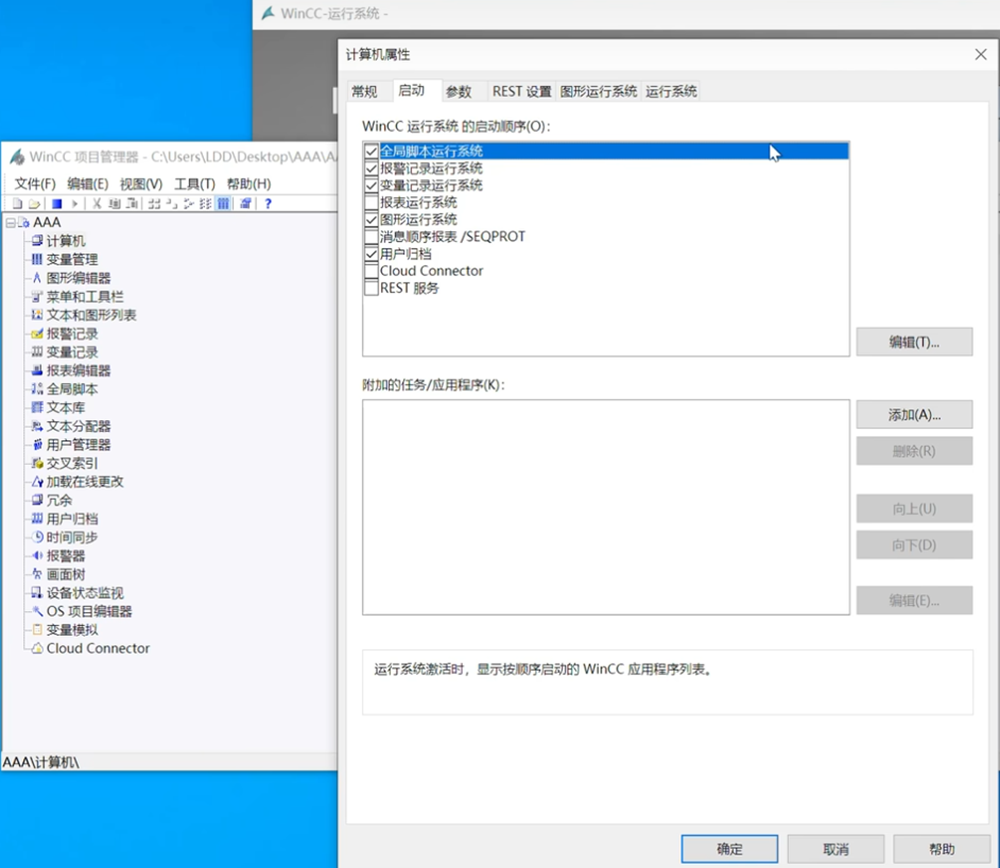1000x868 pixels.
Task: Open the 参数 tab
Action: point(458,91)
